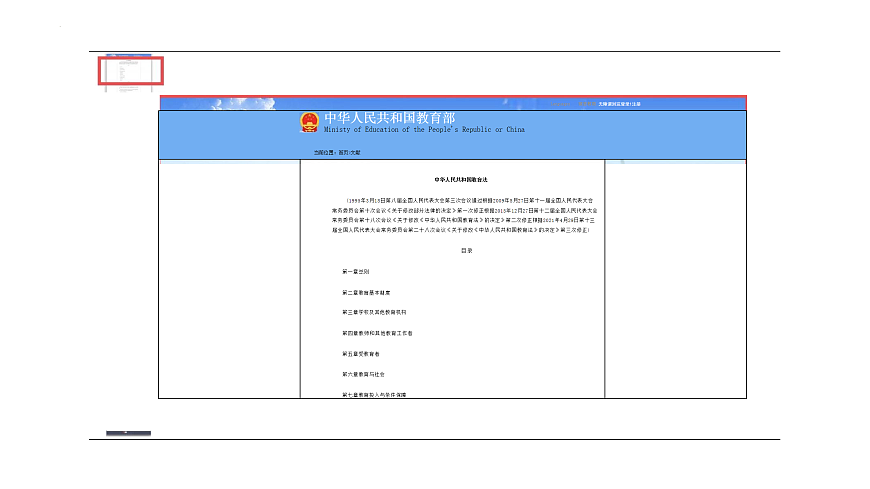
Task: Open the 首页 breadcrumb link
Action: tap(343, 153)
